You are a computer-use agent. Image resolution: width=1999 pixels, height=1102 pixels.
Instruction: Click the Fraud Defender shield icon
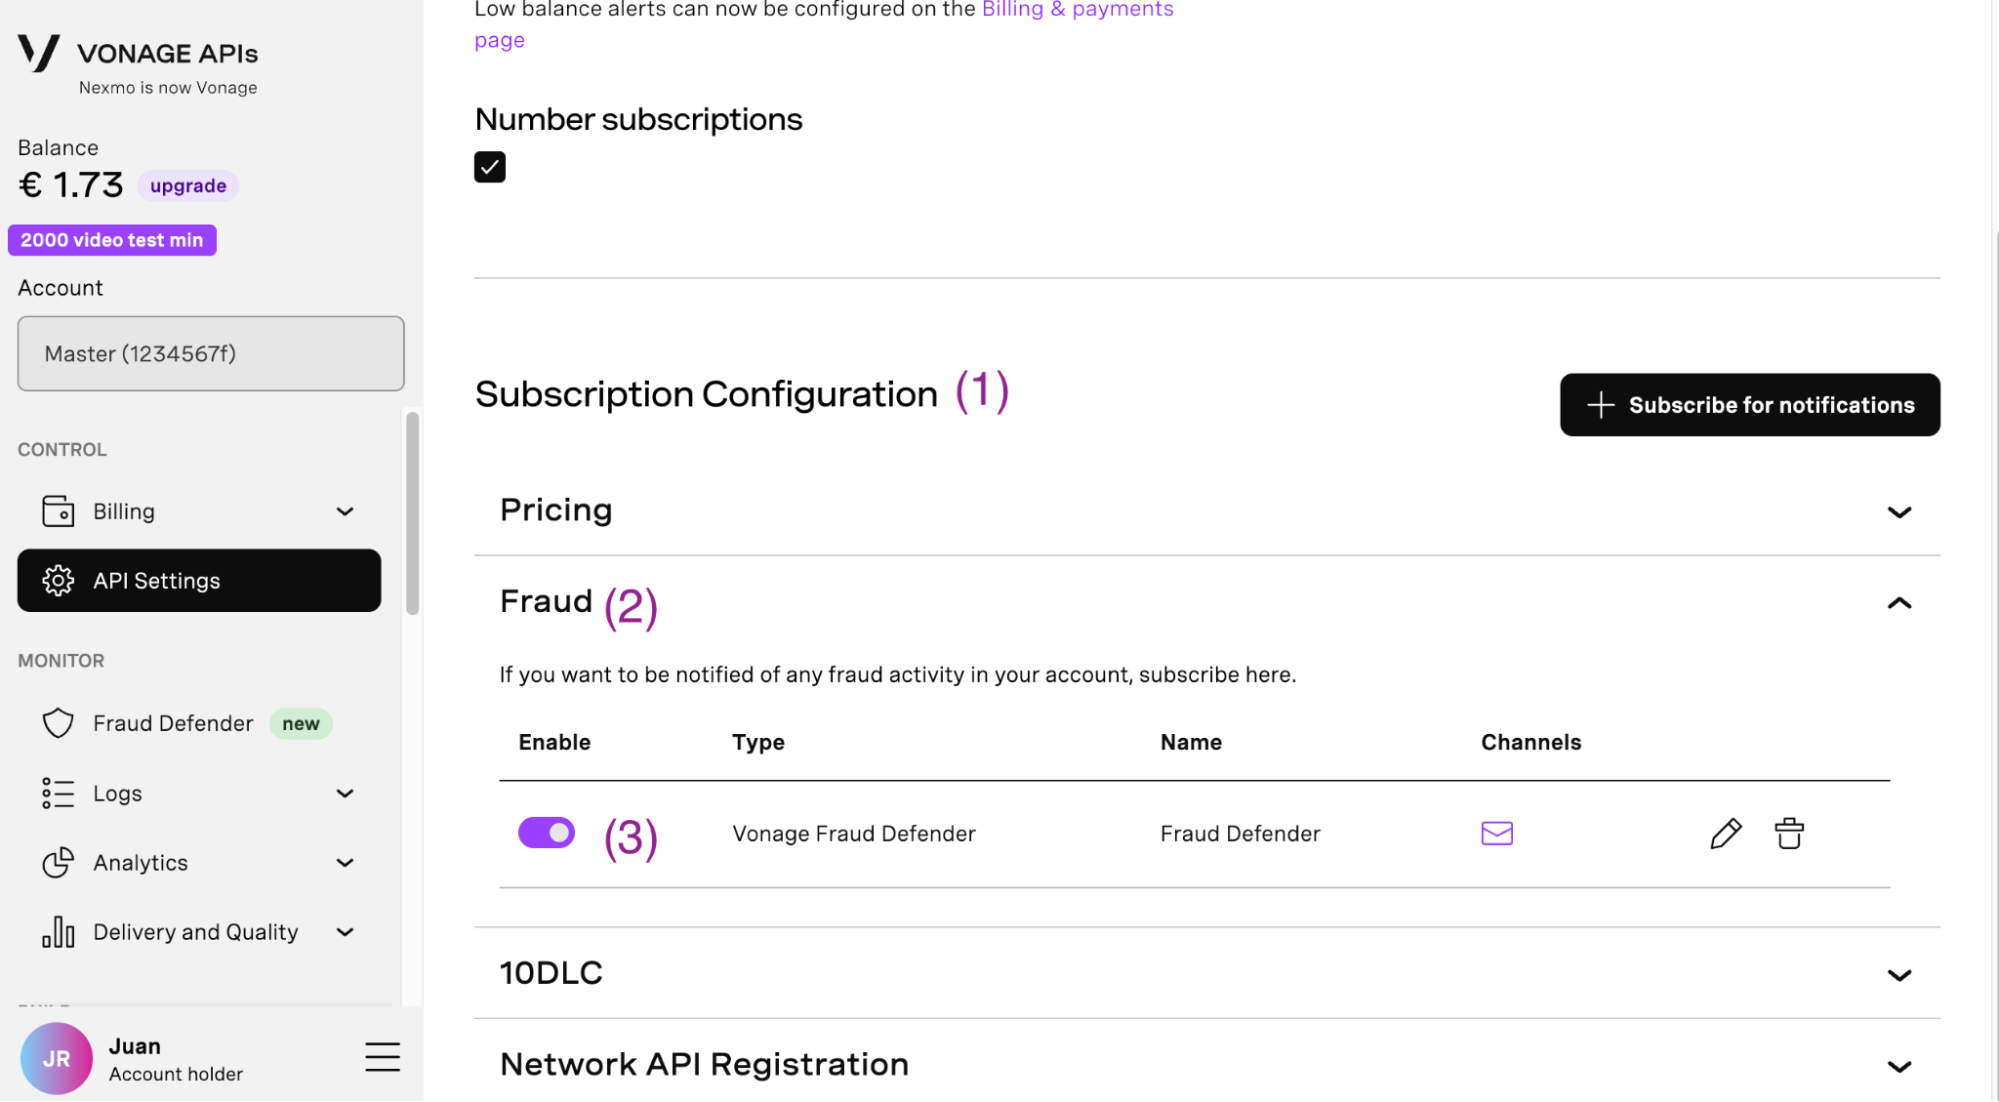coord(59,722)
